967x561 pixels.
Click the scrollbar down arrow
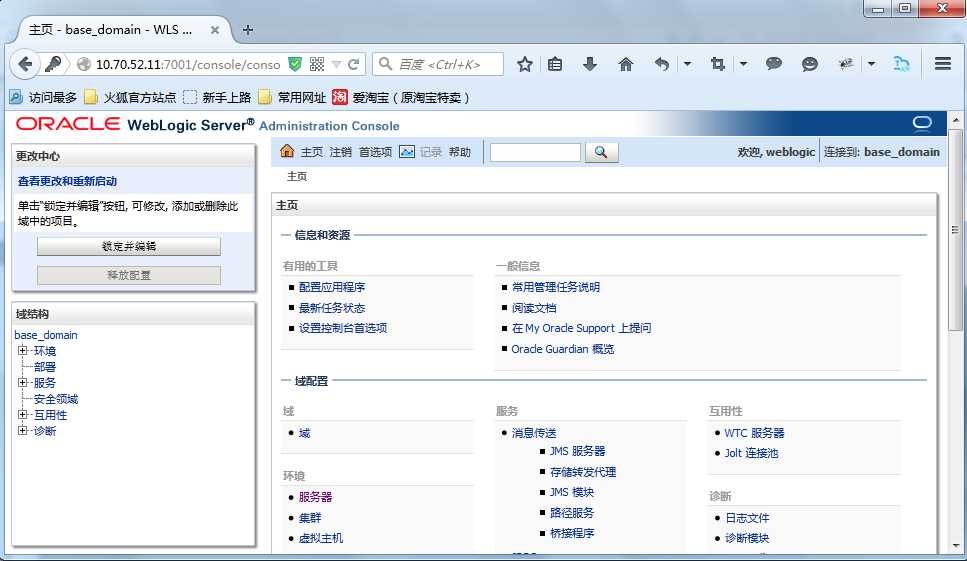tap(955, 546)
